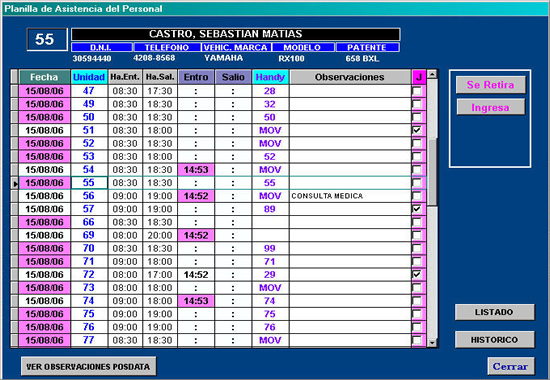Check the J box for unit 56
Screen dimensions: 550x380
[417, 196]
